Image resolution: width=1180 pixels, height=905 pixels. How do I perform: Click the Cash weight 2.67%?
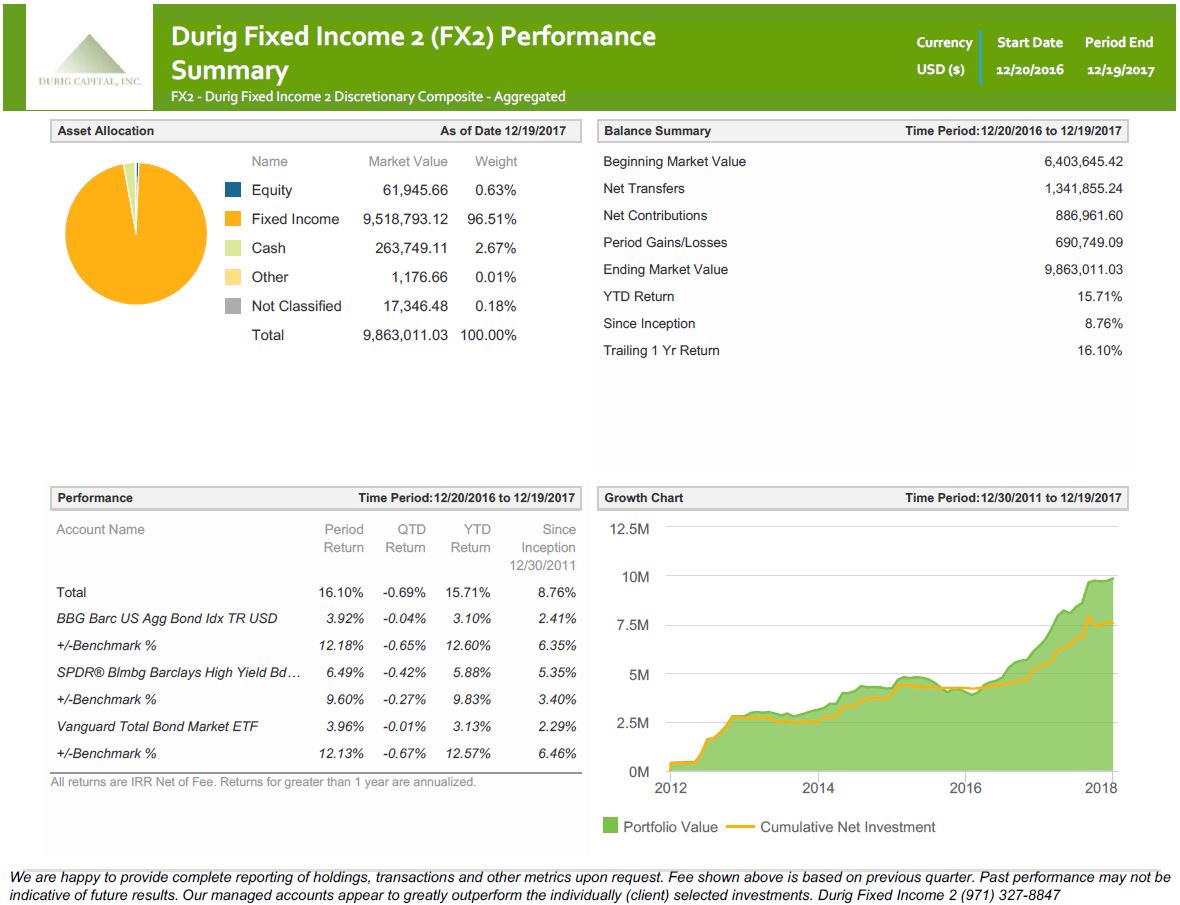click(x=495, y=248)
